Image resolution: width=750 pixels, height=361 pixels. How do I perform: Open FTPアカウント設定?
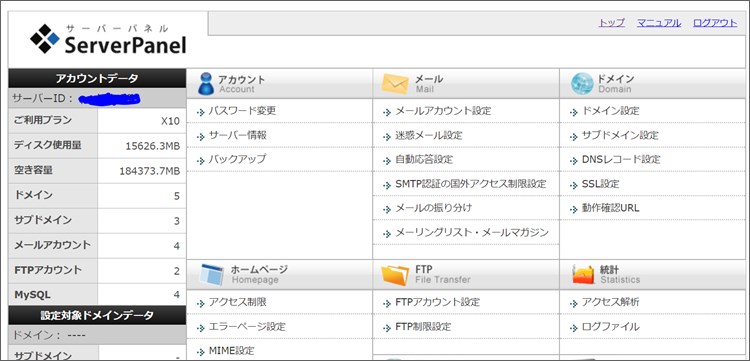437,302
